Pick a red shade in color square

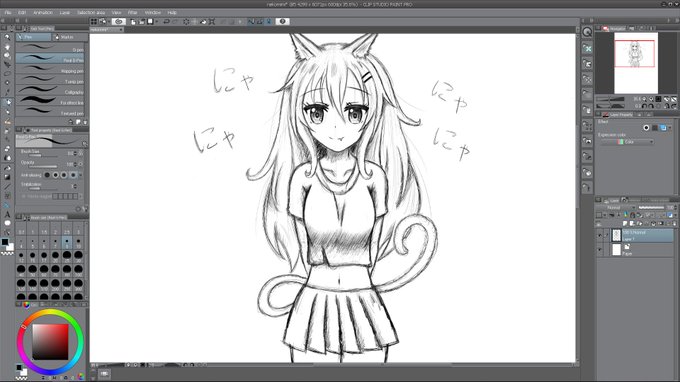pos(50,342)
